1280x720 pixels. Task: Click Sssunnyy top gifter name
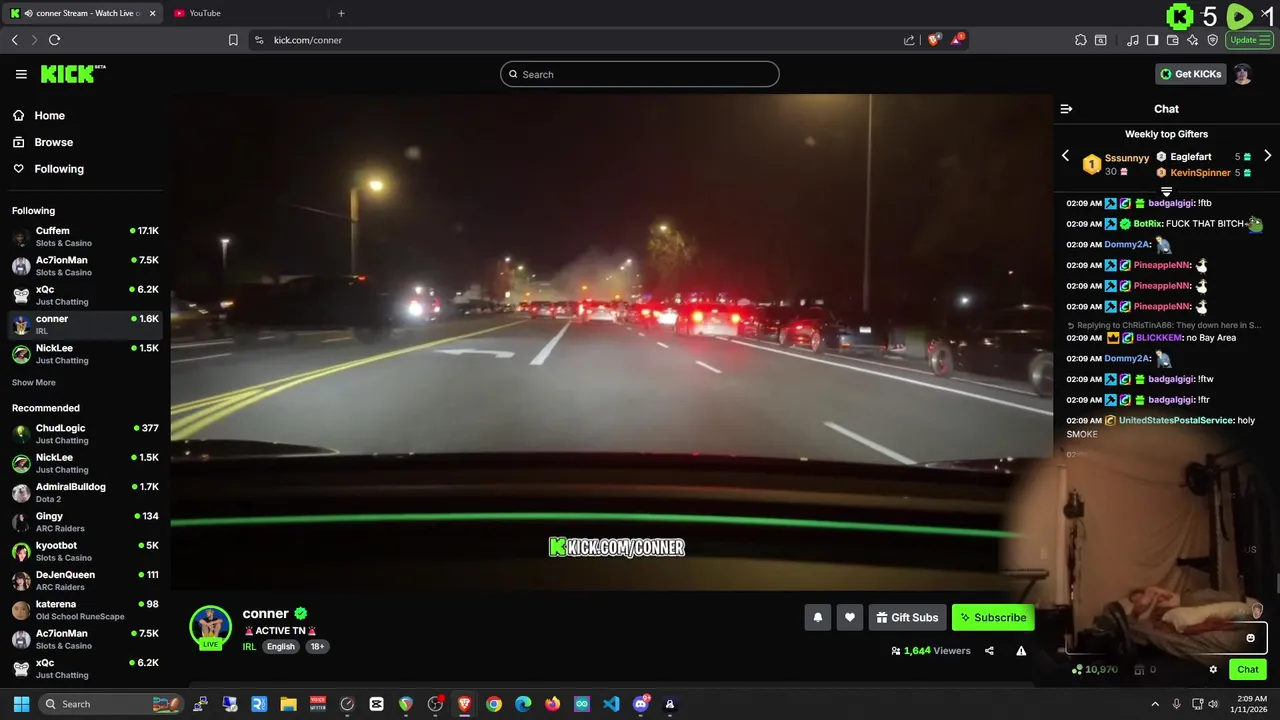[x=1127, y=158]
